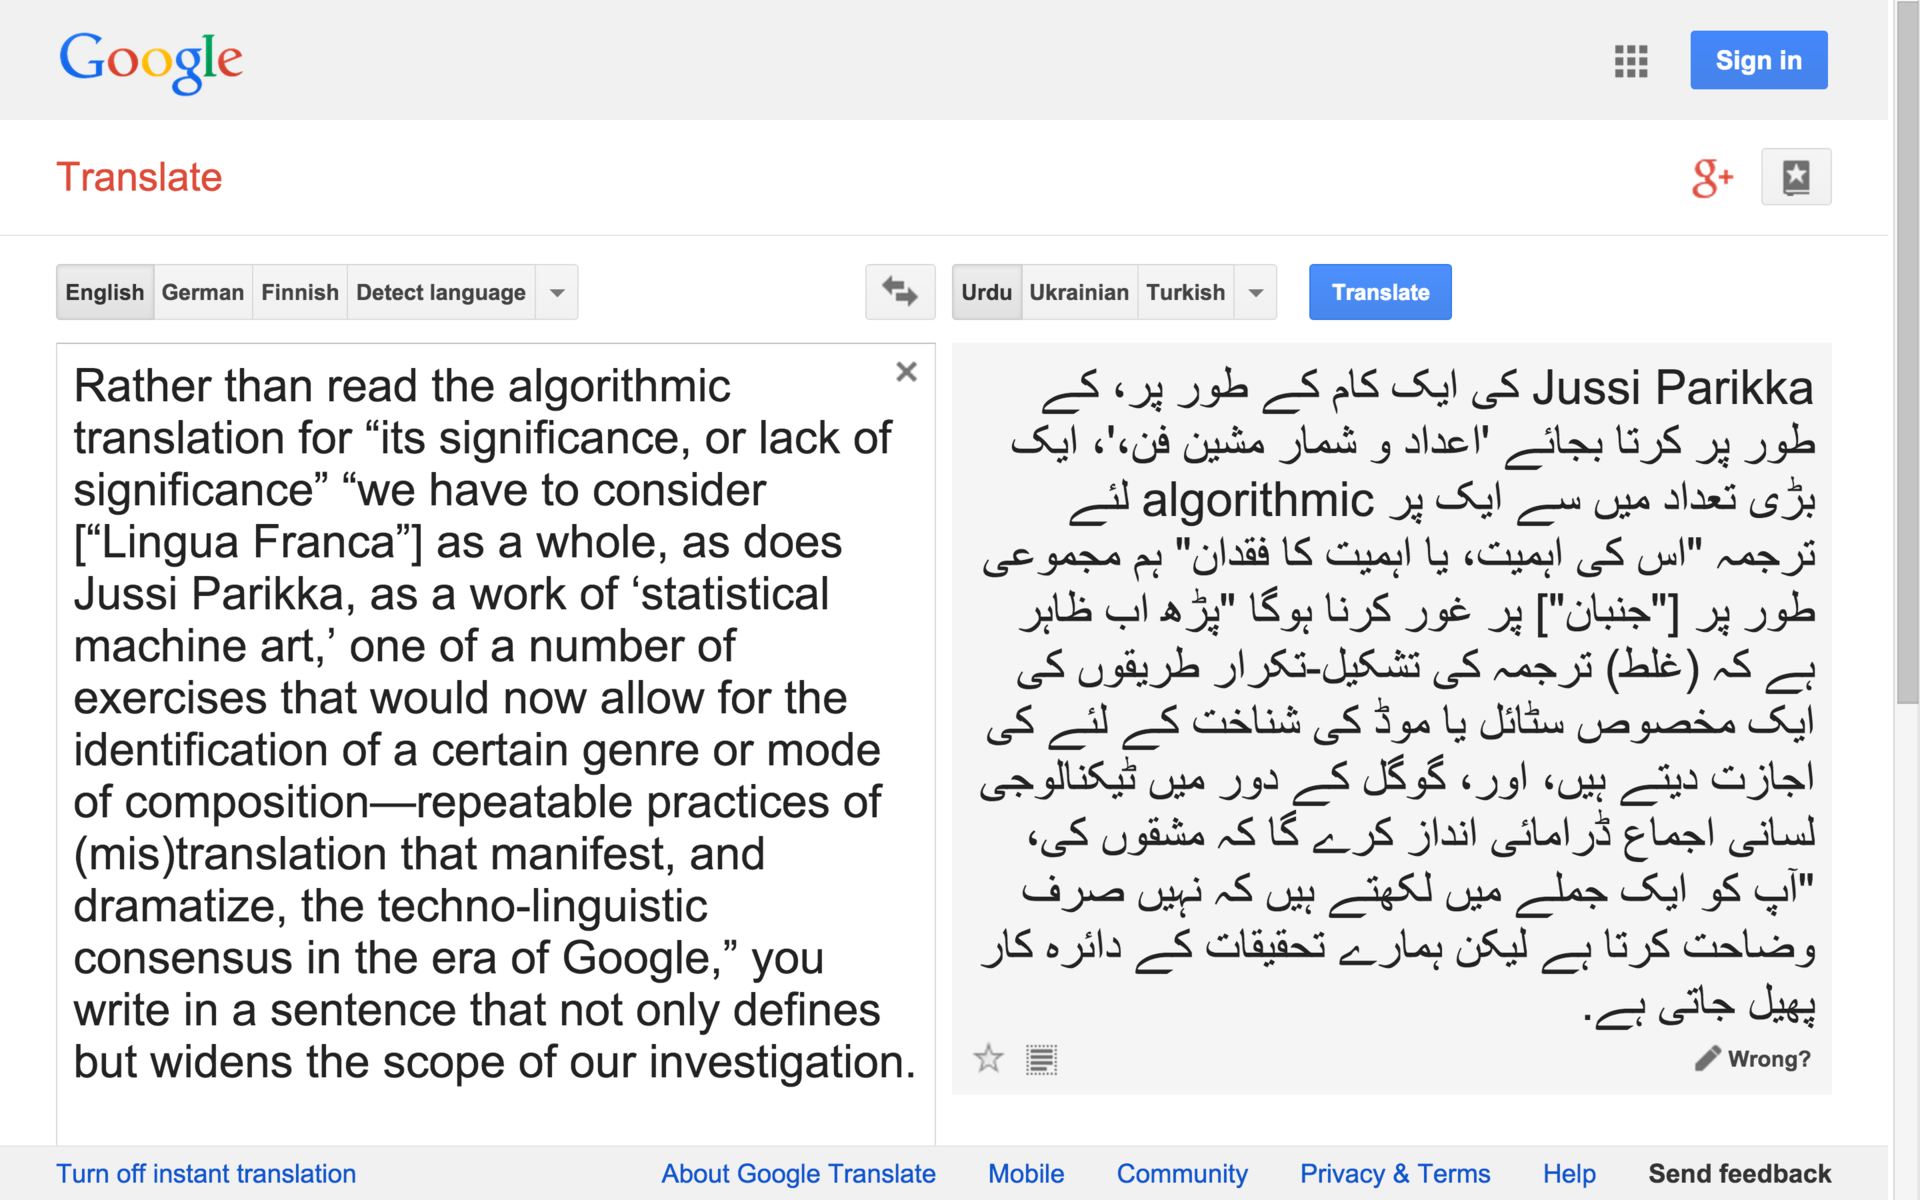The height and width of the screenshot is (1200, 1920).
Task: Select German as source language
Action: (202, 292)
